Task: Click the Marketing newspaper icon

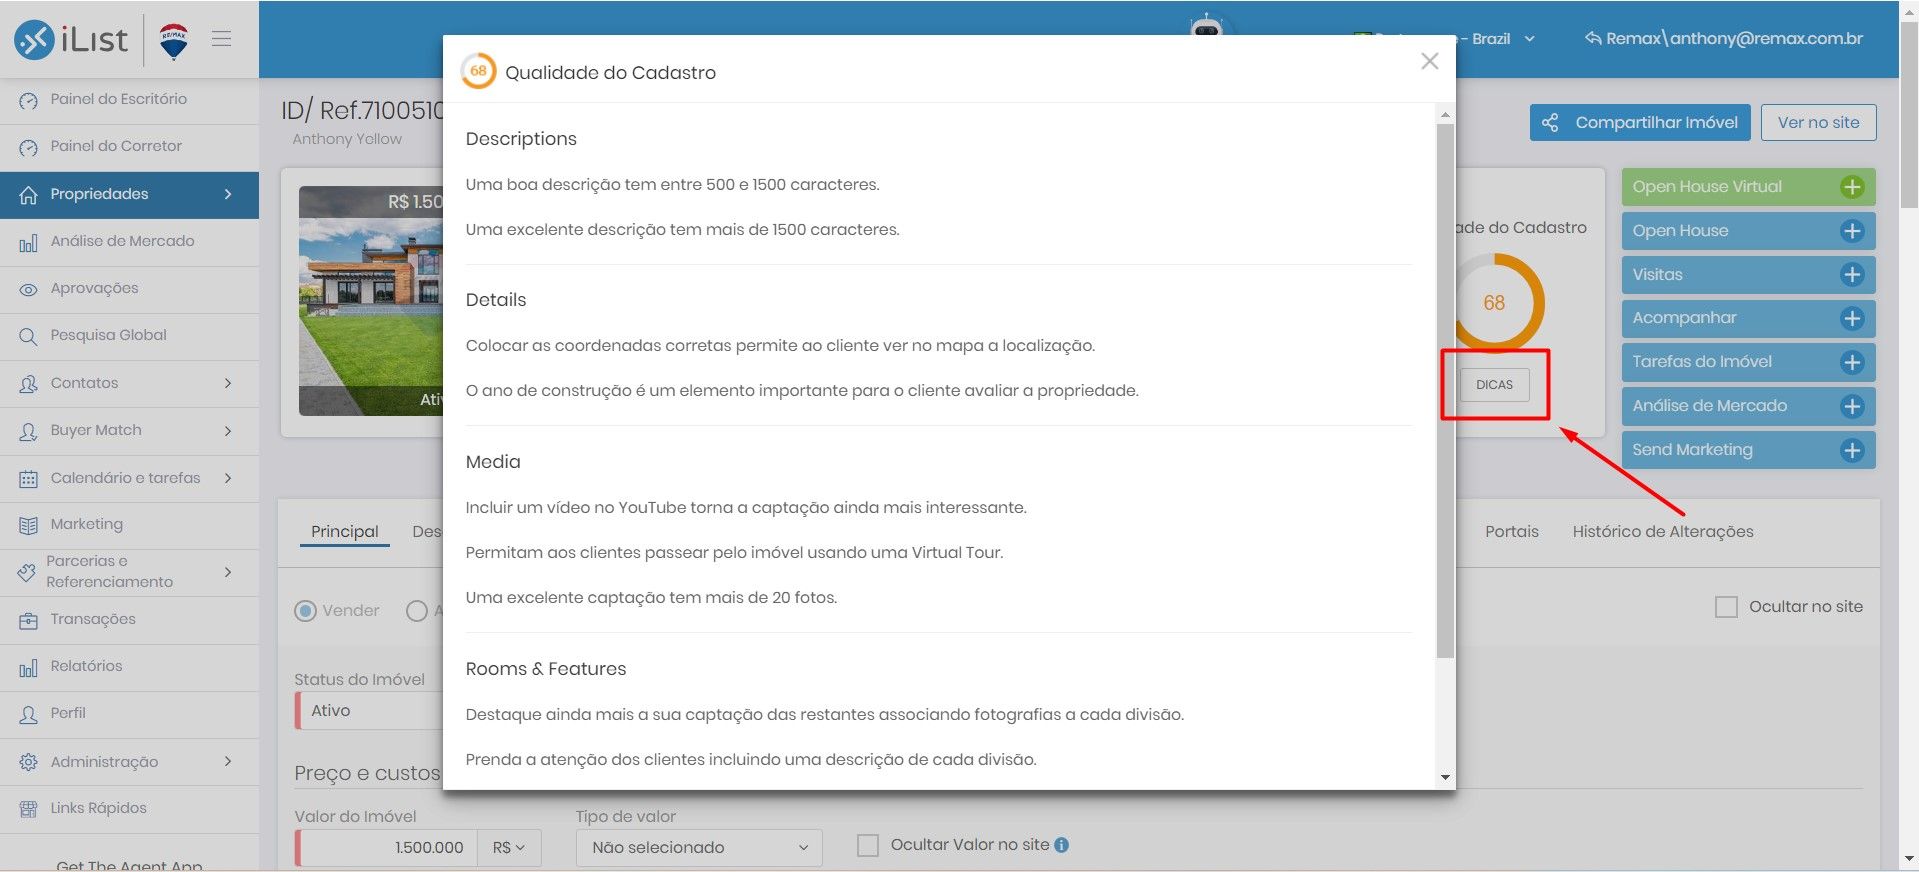Action: pos(28,525)
